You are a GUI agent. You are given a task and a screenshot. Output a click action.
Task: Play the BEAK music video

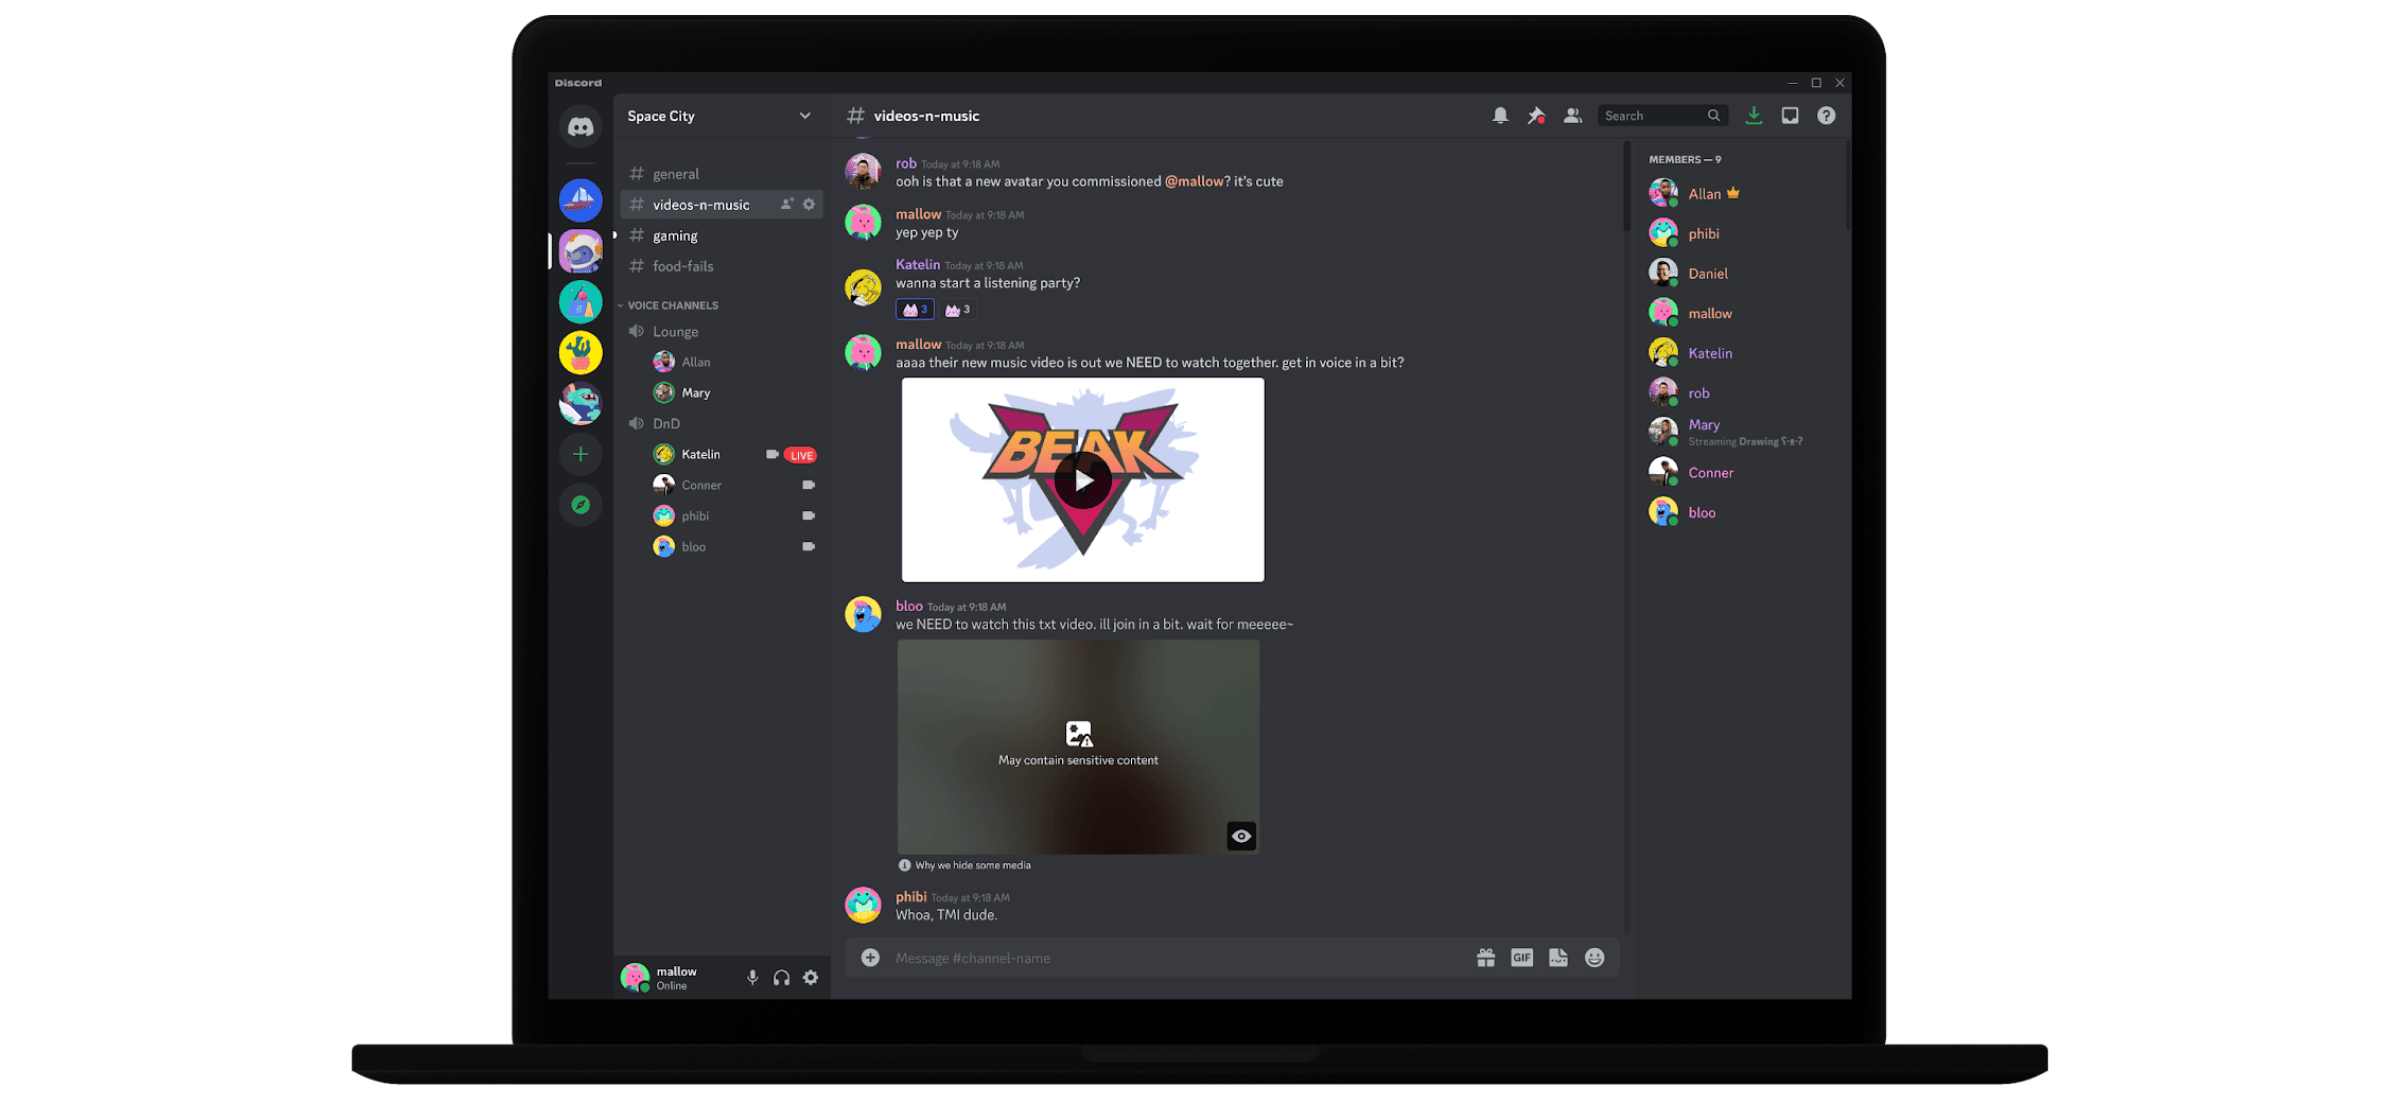click(x=1083, y=481)
